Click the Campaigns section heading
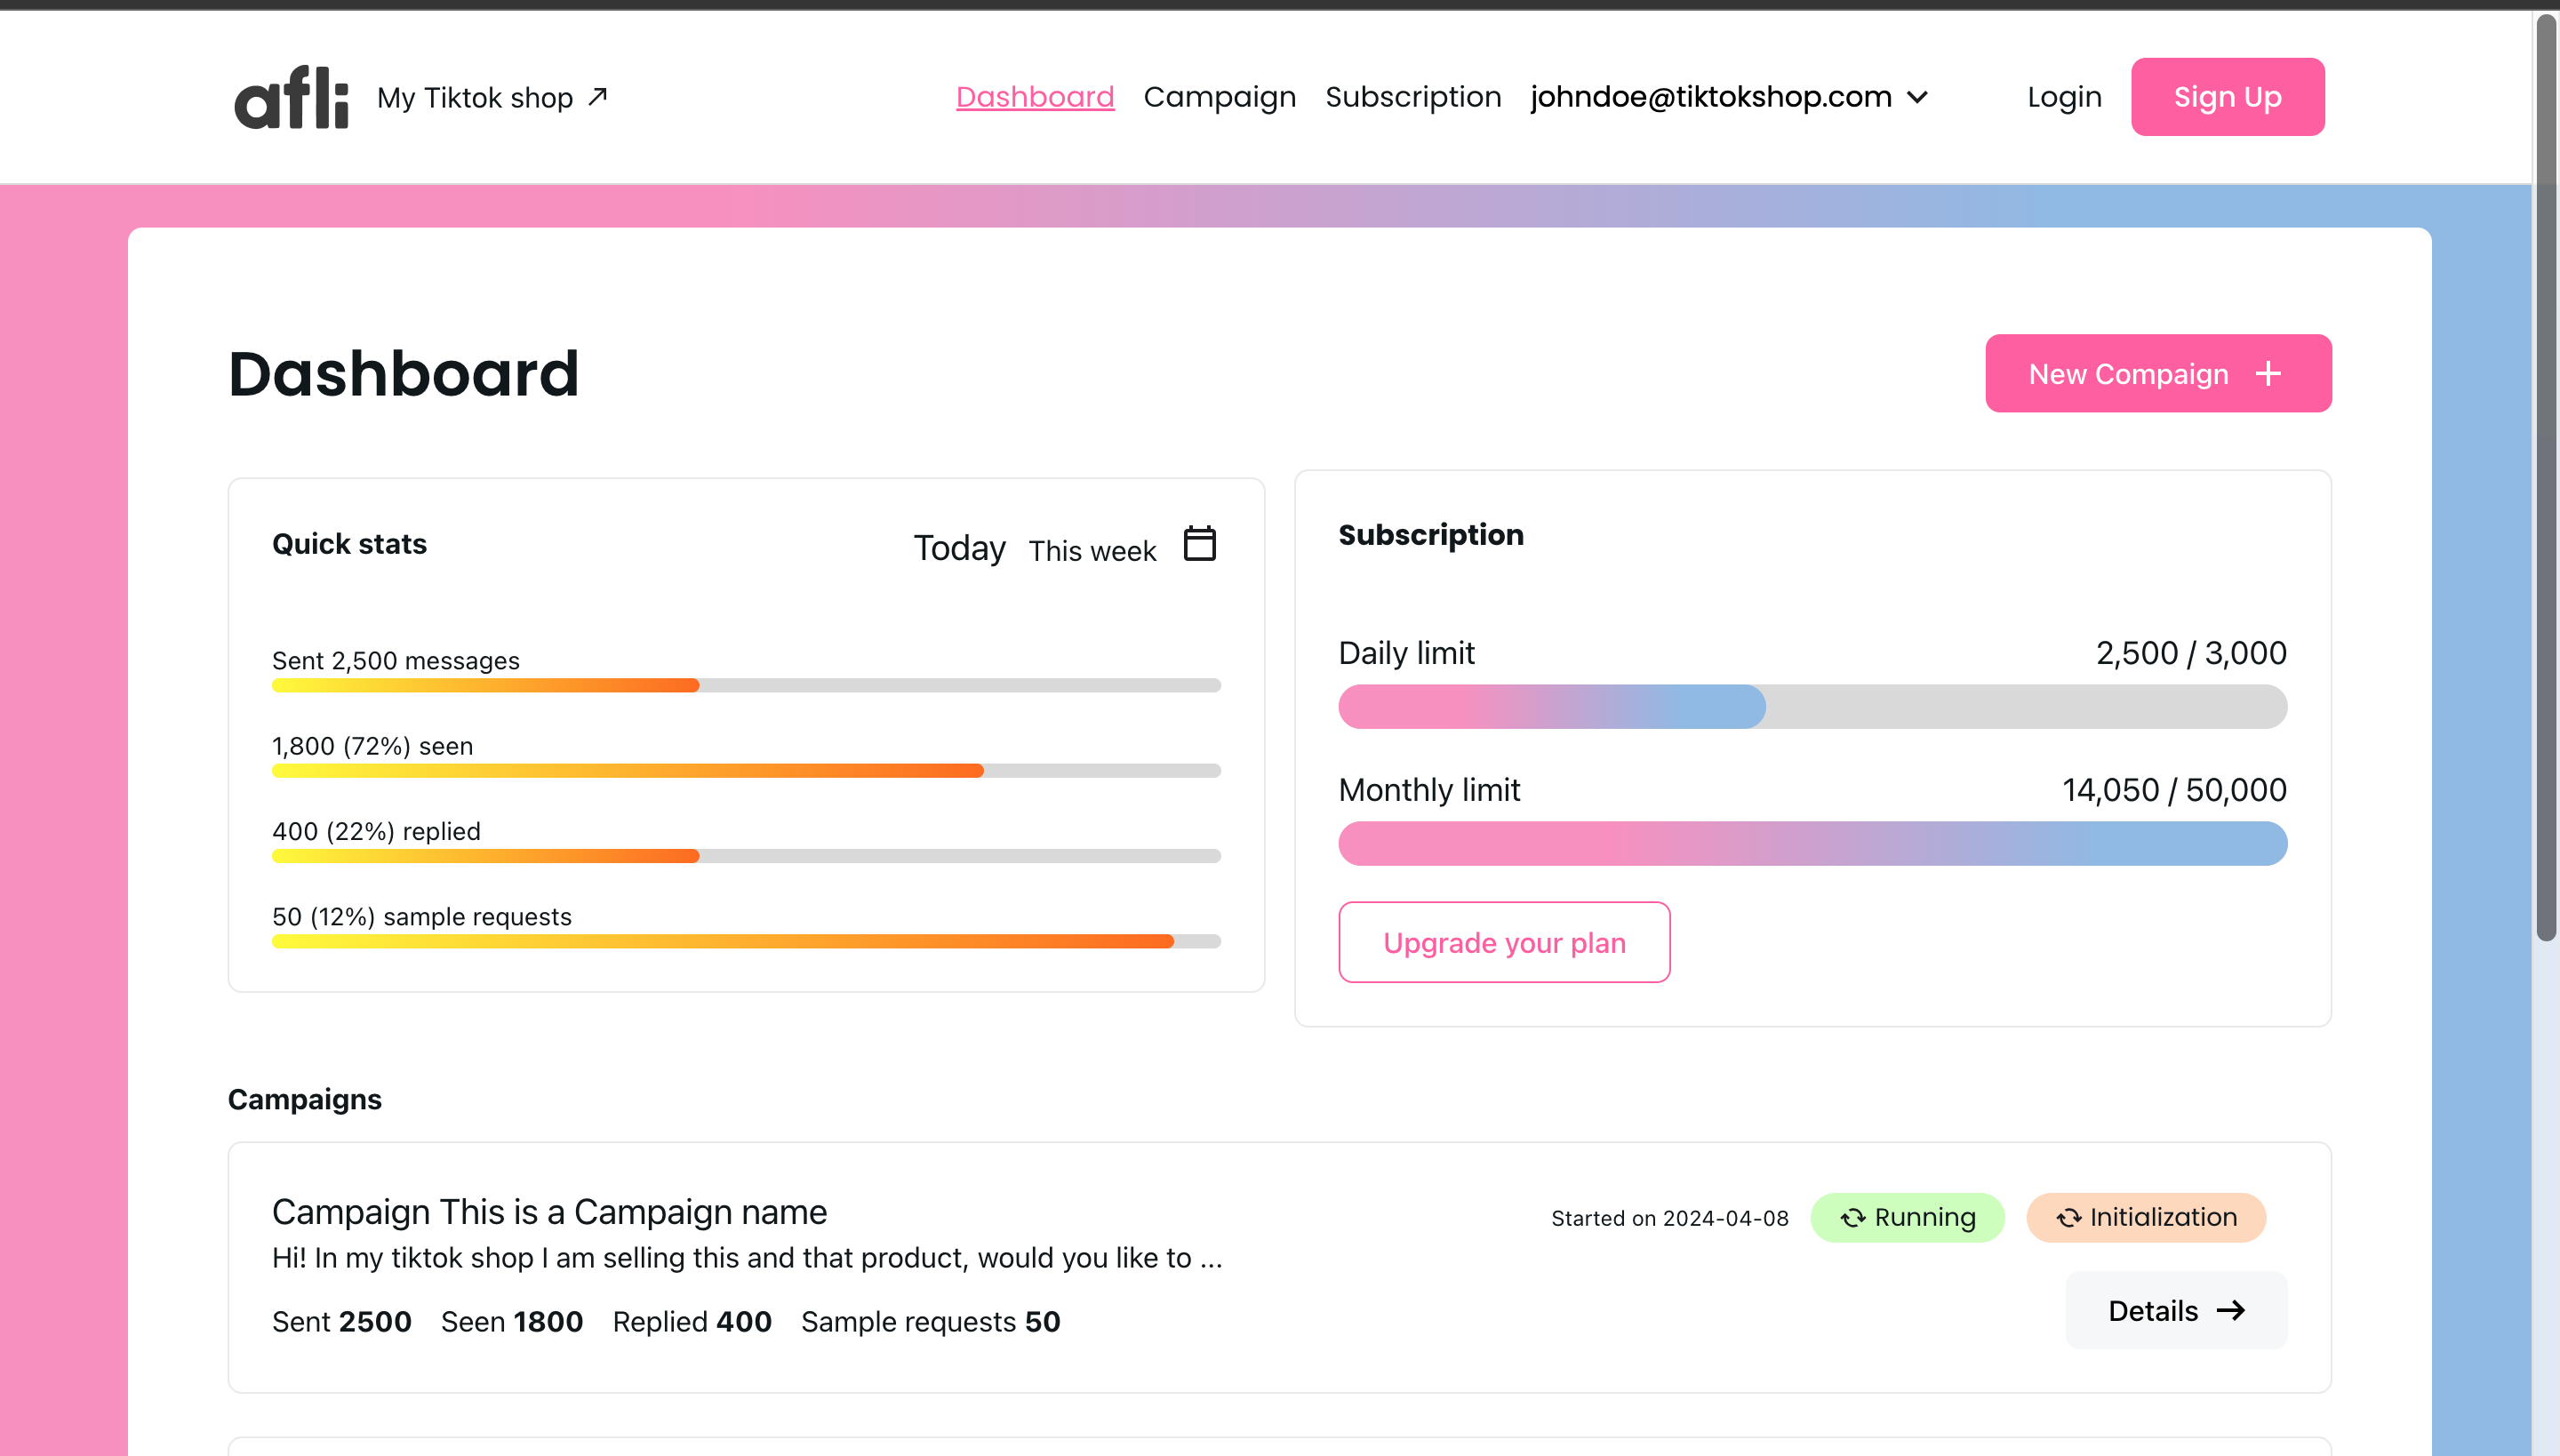Image resolution: width=2560 pixels, height=1456 pixels. click(x=304, y=1099)
